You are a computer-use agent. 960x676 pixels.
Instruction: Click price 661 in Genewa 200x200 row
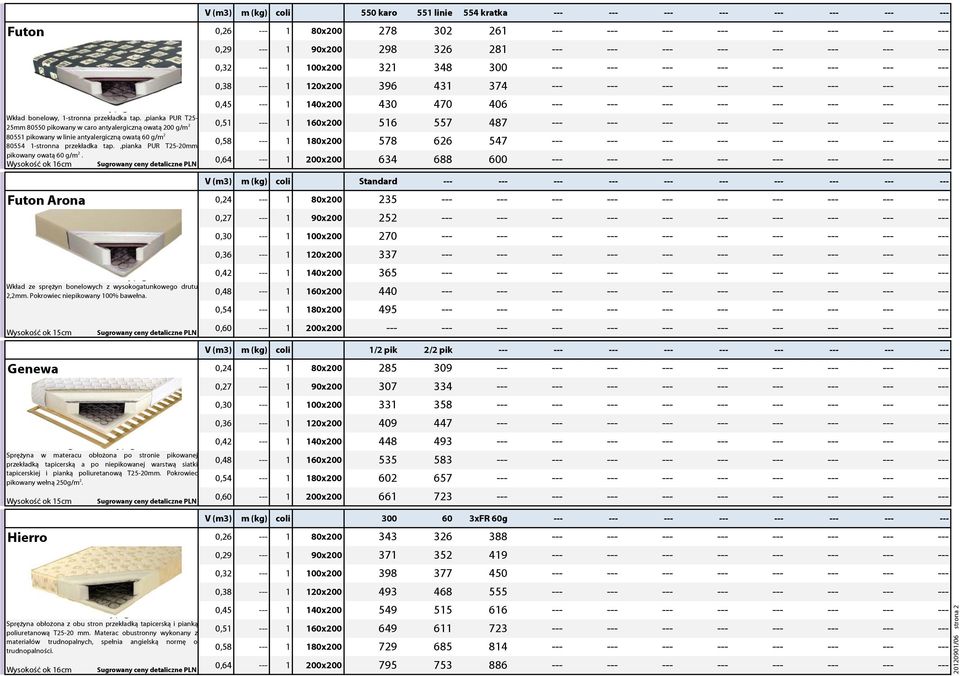coord(388,497)
